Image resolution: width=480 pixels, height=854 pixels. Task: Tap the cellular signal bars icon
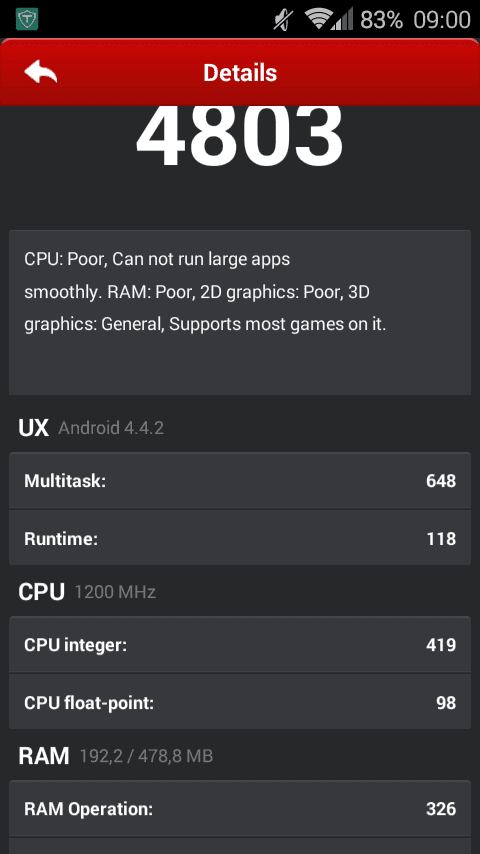point(343,19)
